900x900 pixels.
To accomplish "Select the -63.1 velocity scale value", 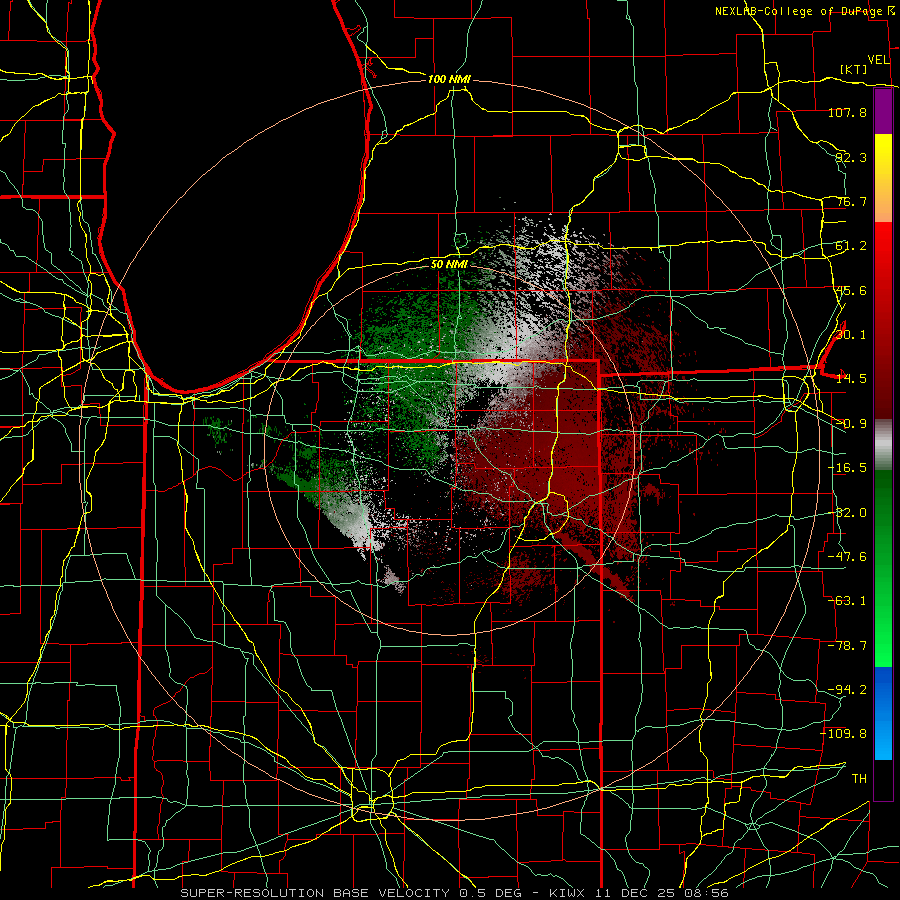I will (847, 601).
